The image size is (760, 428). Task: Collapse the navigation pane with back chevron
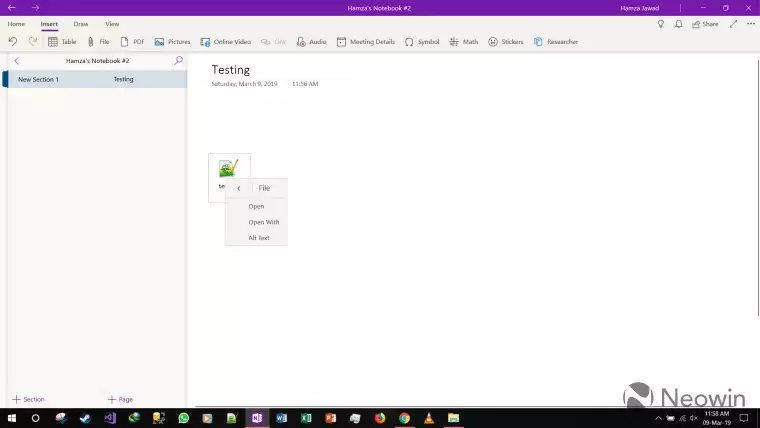16,61
